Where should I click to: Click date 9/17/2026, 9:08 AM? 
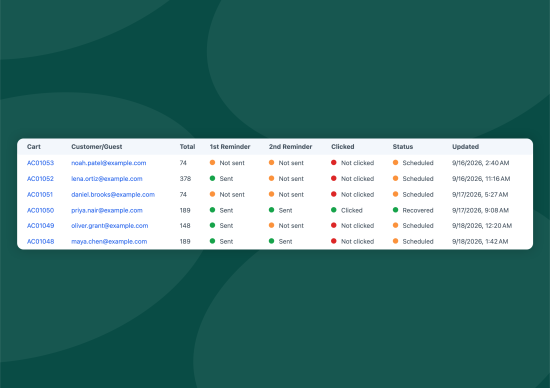pyautogui.click(x=481, y=210)
